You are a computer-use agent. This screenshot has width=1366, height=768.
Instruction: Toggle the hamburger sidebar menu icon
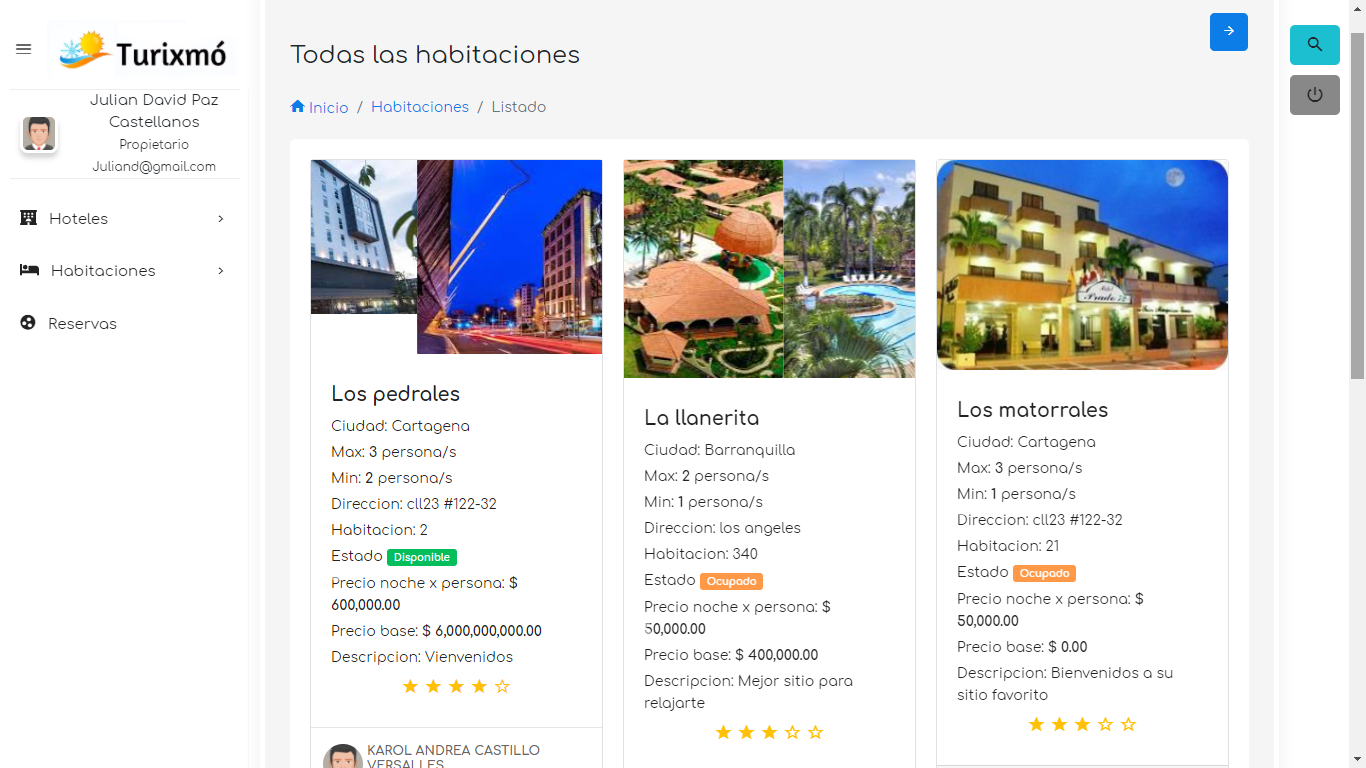[24, 49]
